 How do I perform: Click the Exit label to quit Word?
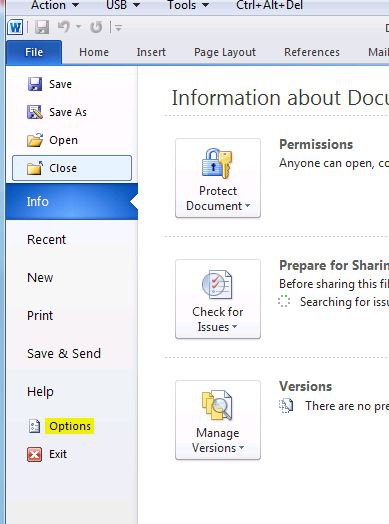click(58, 454)
